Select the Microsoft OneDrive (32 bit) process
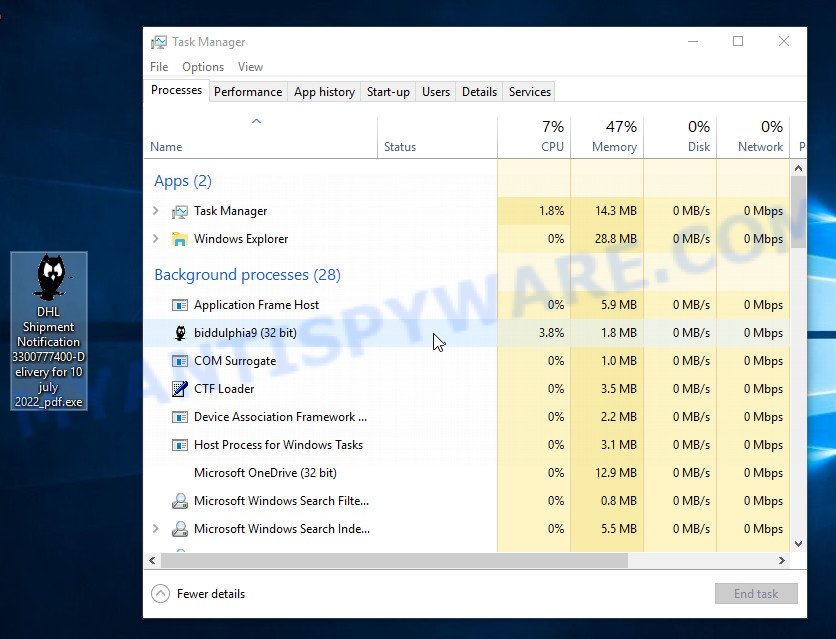 (x=265, y=473)
